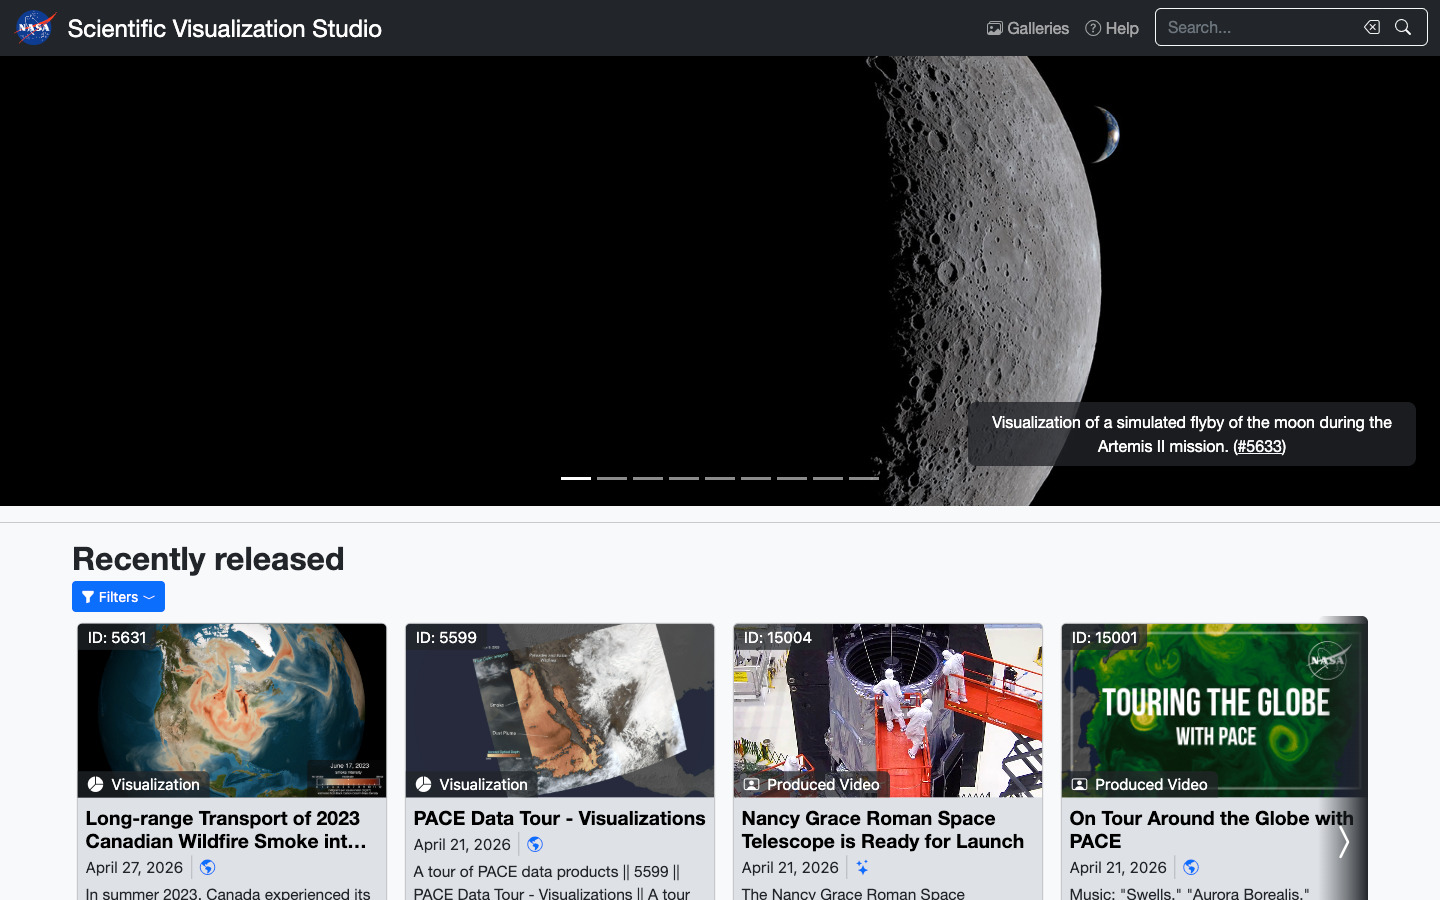Open Scientific Visualization Studio home link
1440x900 pixels.
click(224, 28)
